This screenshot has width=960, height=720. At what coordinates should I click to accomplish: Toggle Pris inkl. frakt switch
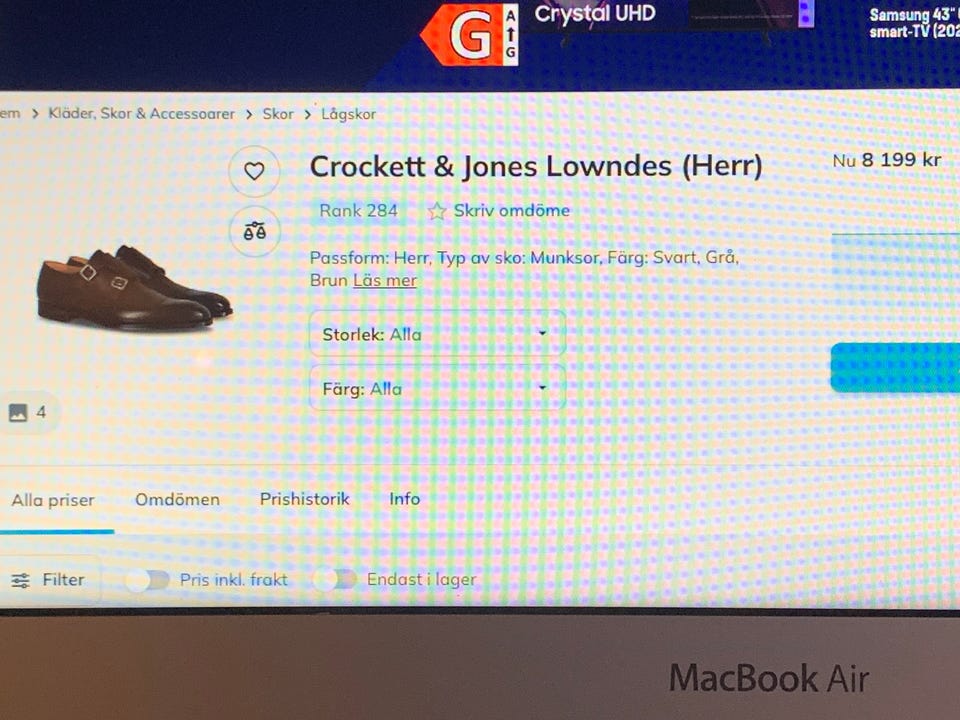[148, 580]
